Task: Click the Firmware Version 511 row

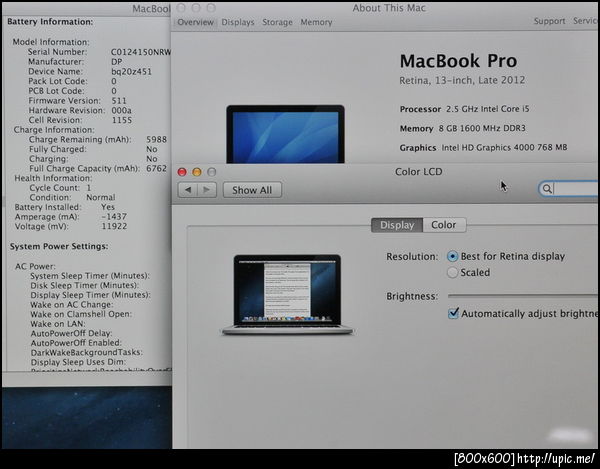Action: 77,101
